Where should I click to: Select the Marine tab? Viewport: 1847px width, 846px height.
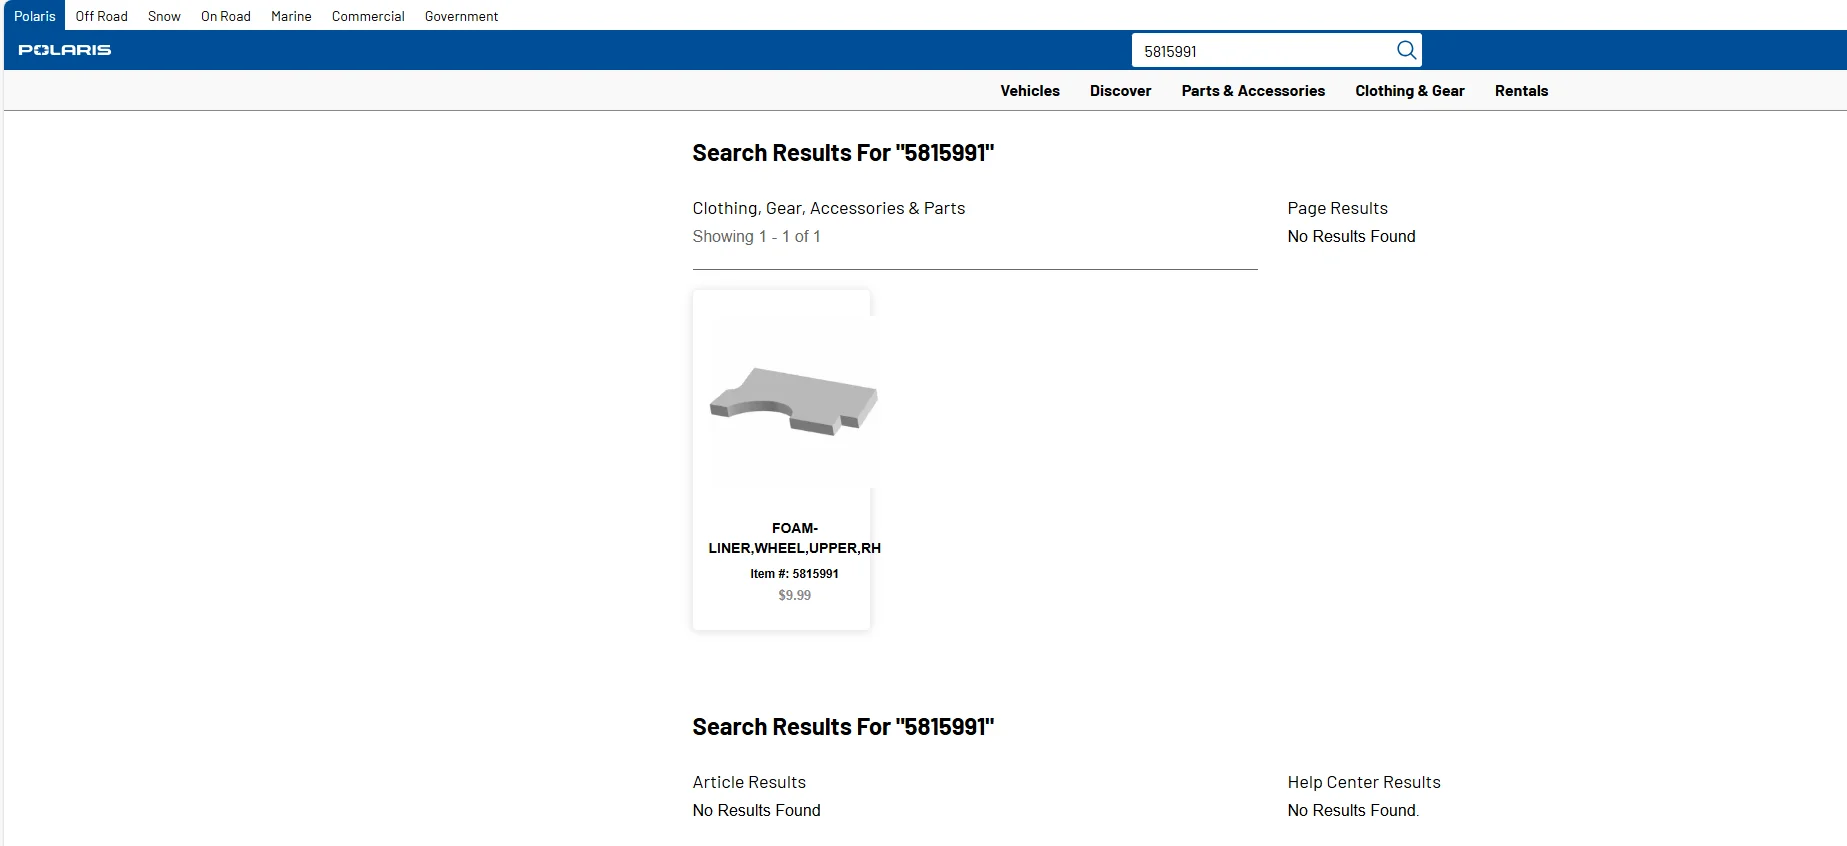(291, 16)
